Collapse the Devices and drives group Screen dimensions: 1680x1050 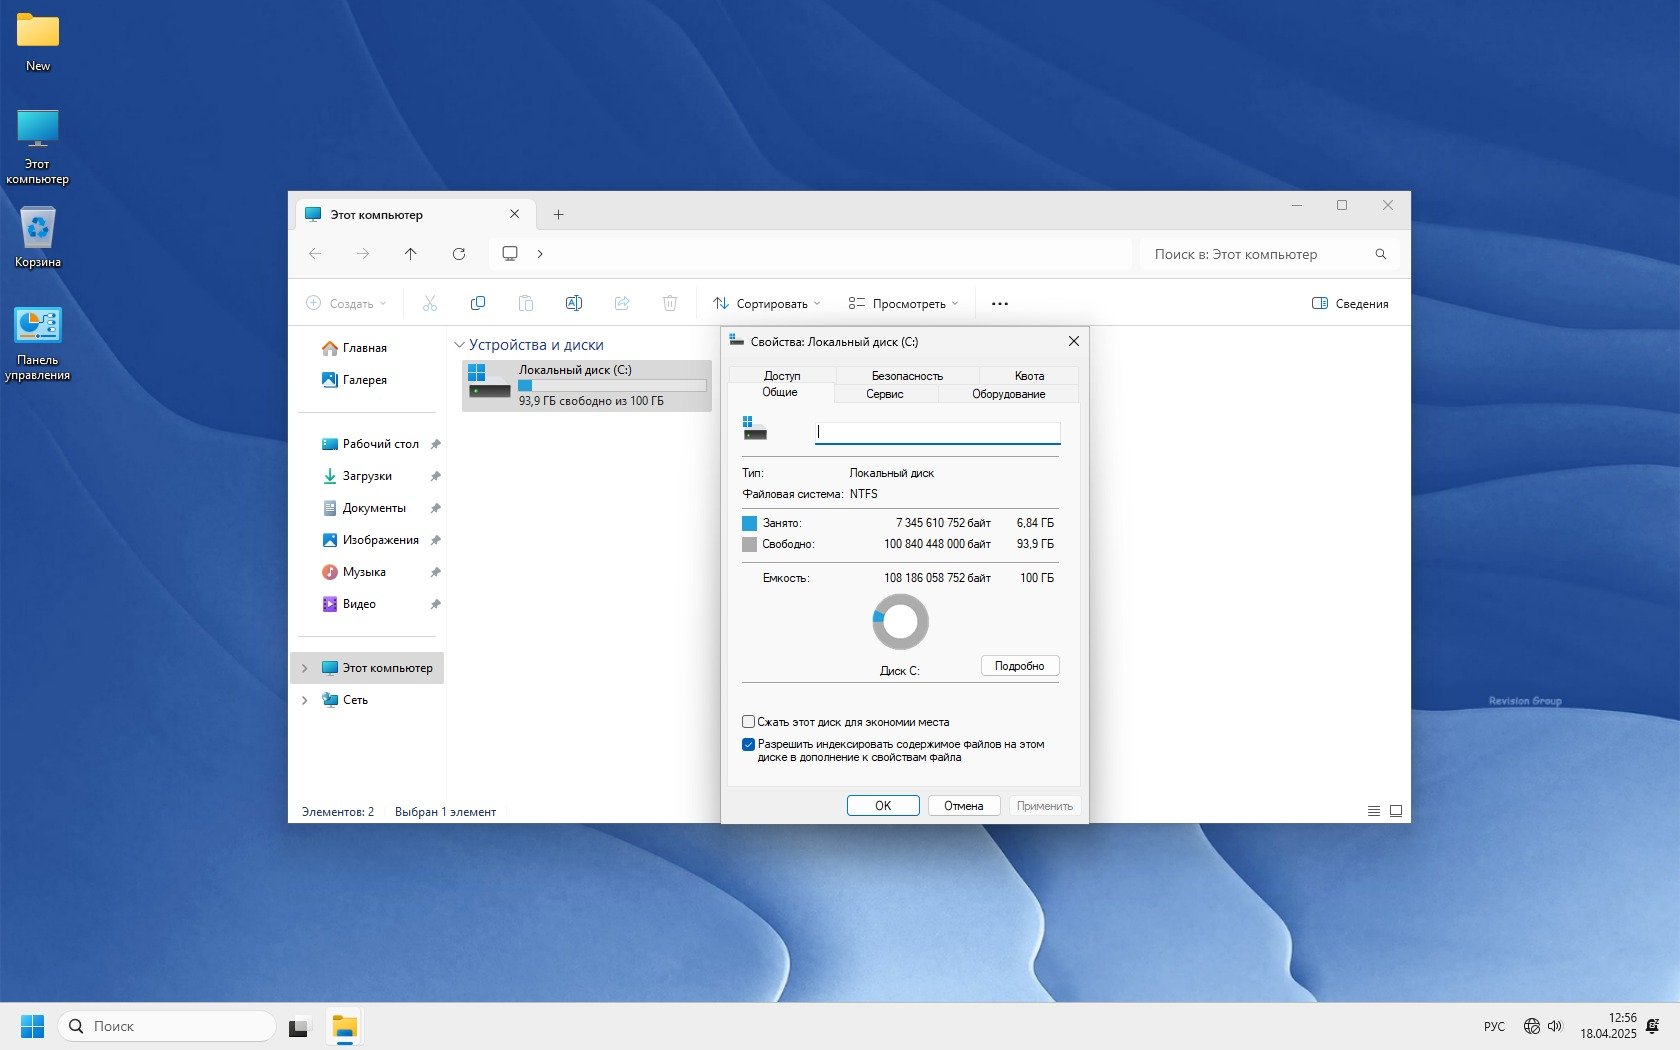(459, 345)
